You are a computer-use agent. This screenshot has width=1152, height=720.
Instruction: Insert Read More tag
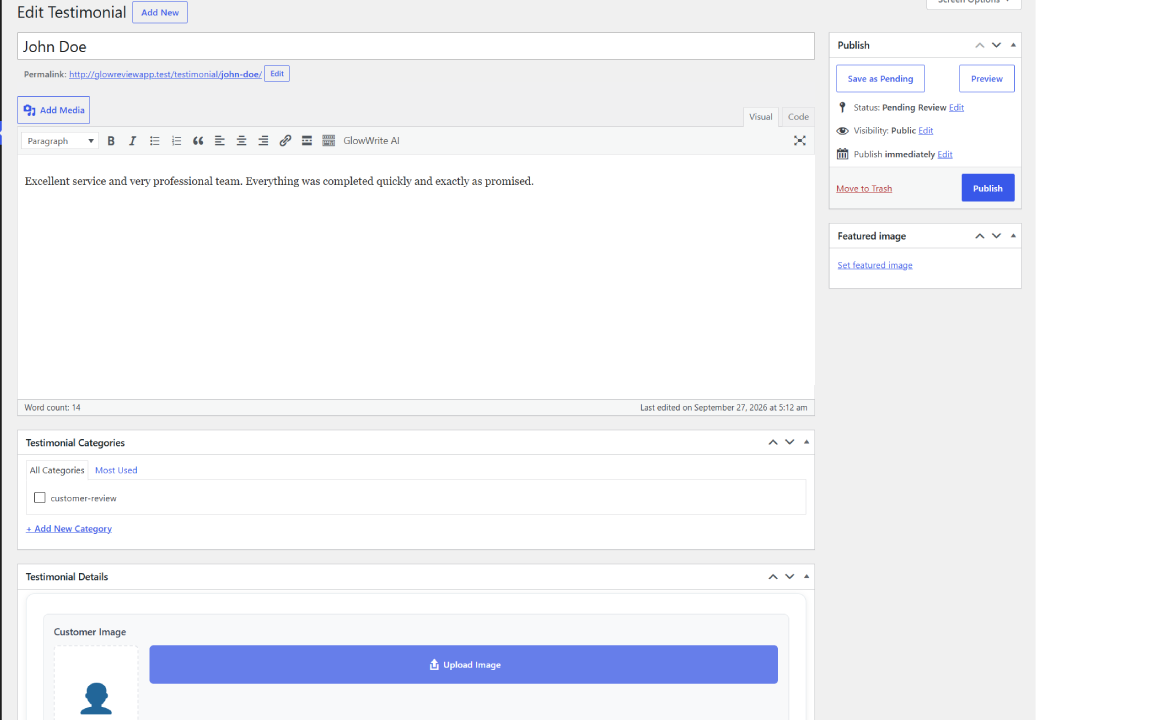307,141
